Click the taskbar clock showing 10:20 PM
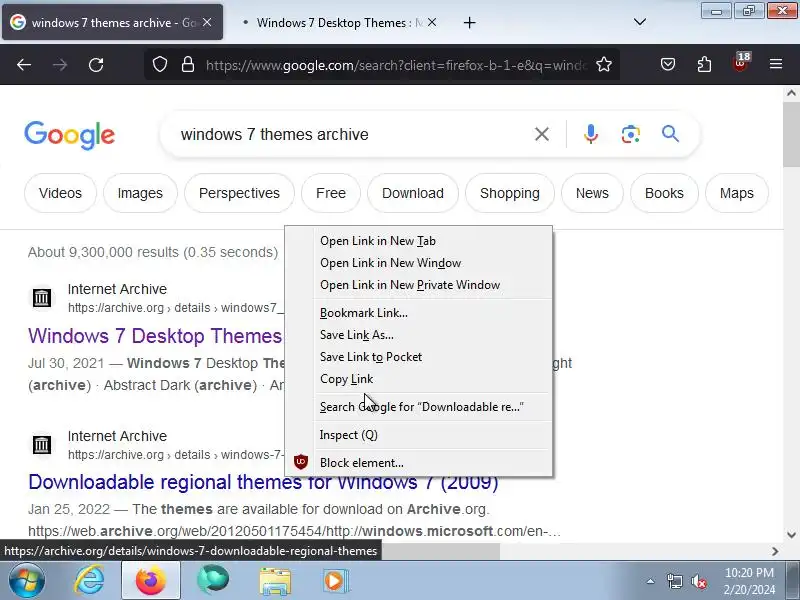 pos(749,581)
